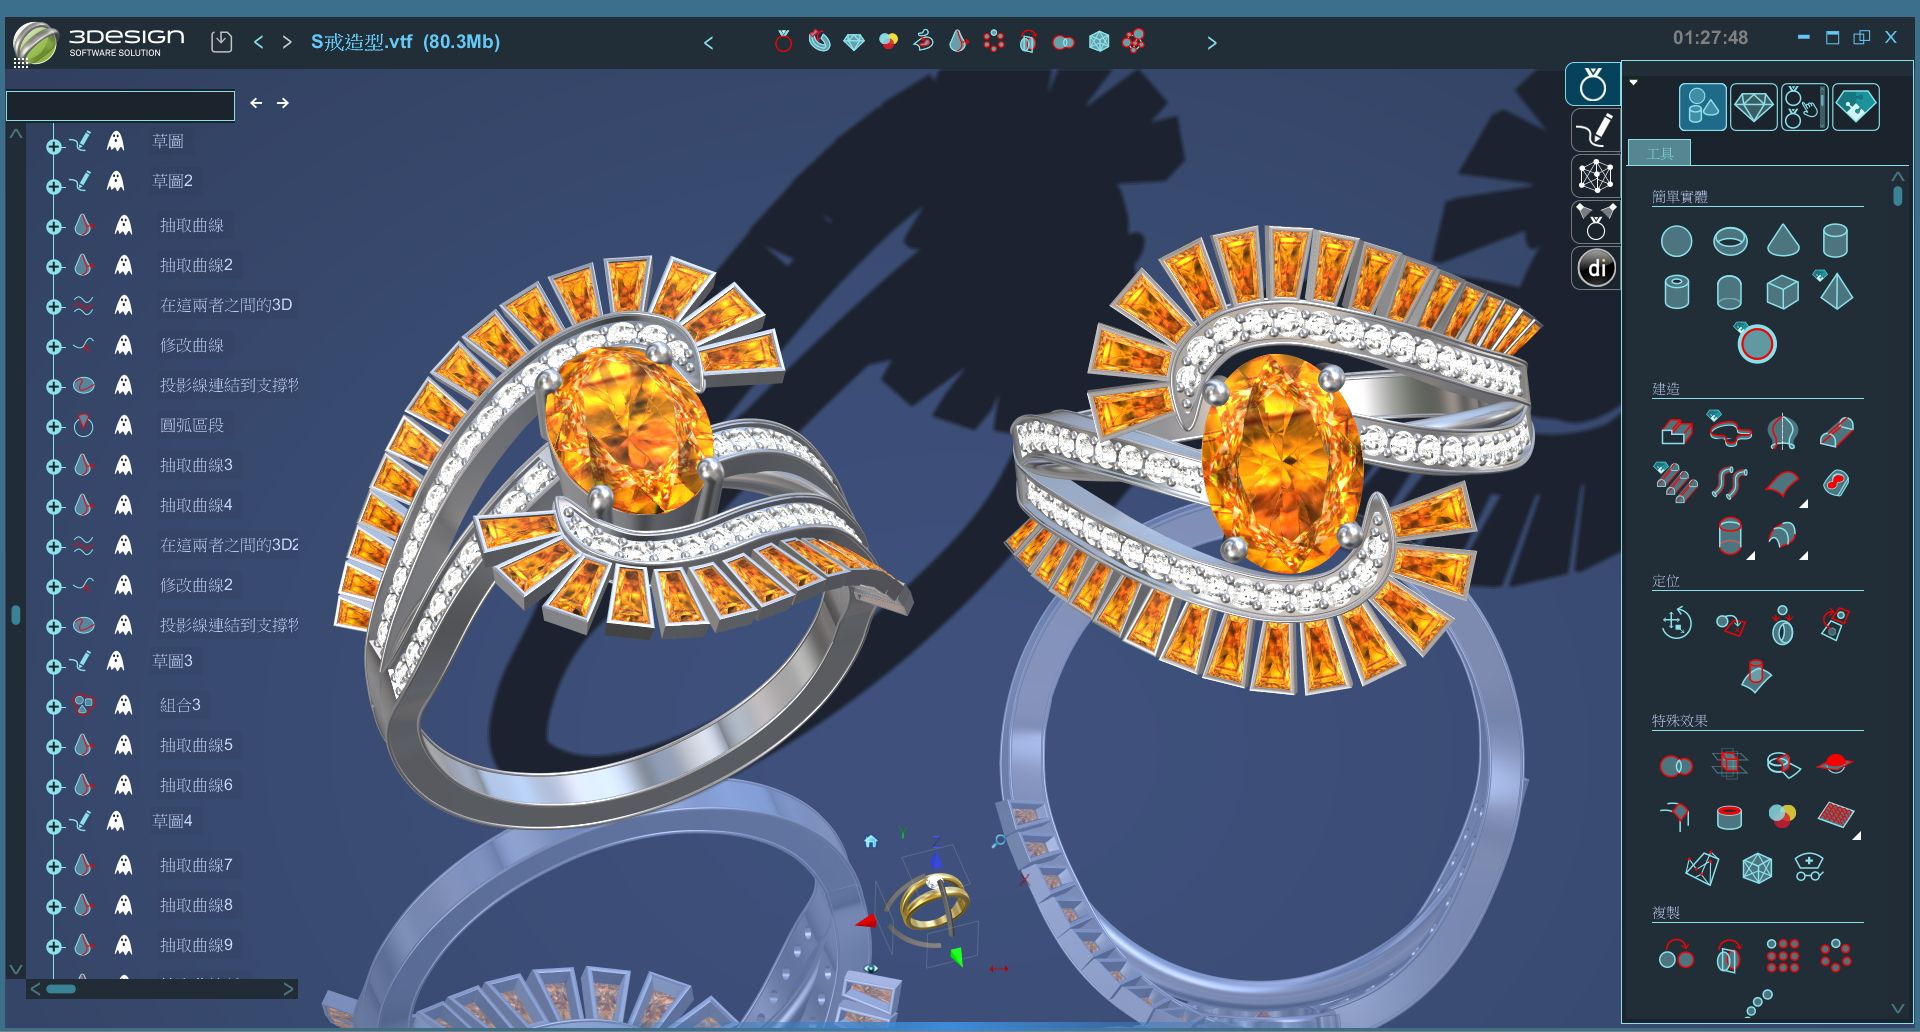This screenshot has width=1920, height=1032.
Task: Select the basic shapes tool category button
Action: (x=1703, y=107)
